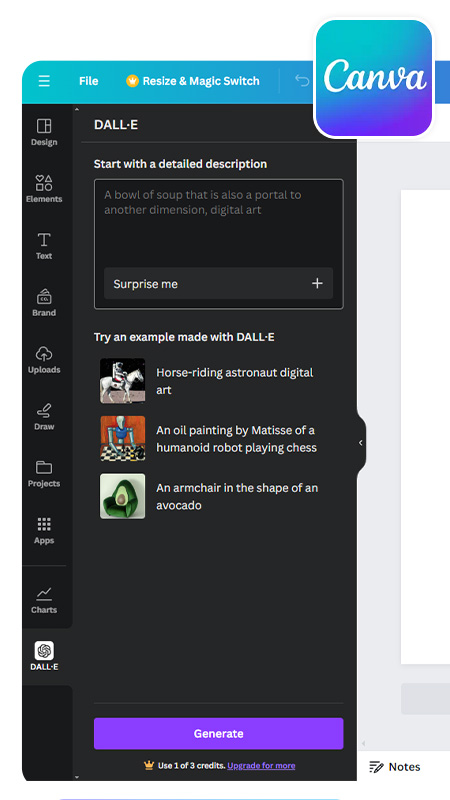Choose 'An armchair in the shape of an avocado' text
Viewport: 450px width, 800px height.
[237, 496]
